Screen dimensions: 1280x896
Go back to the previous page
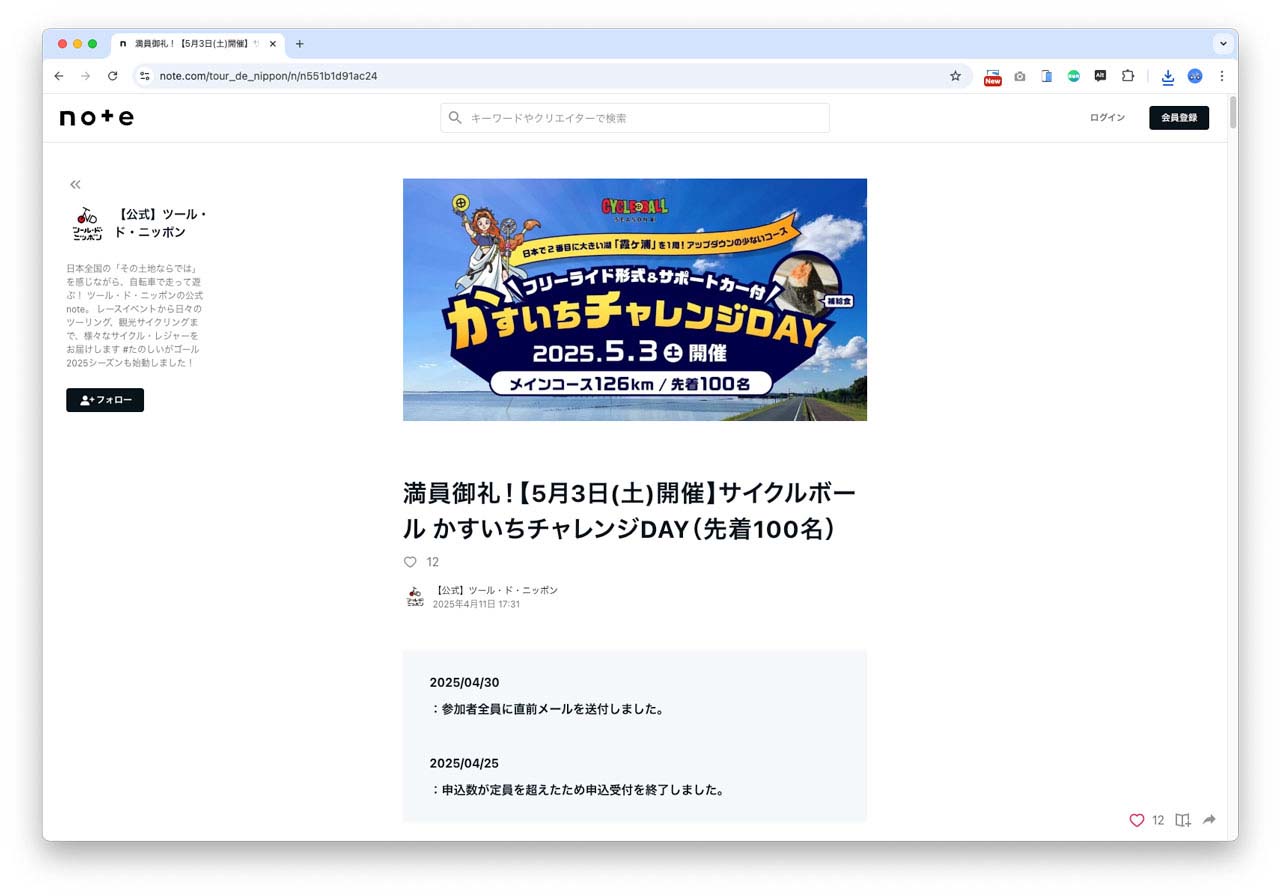click(x=59, y=76)
